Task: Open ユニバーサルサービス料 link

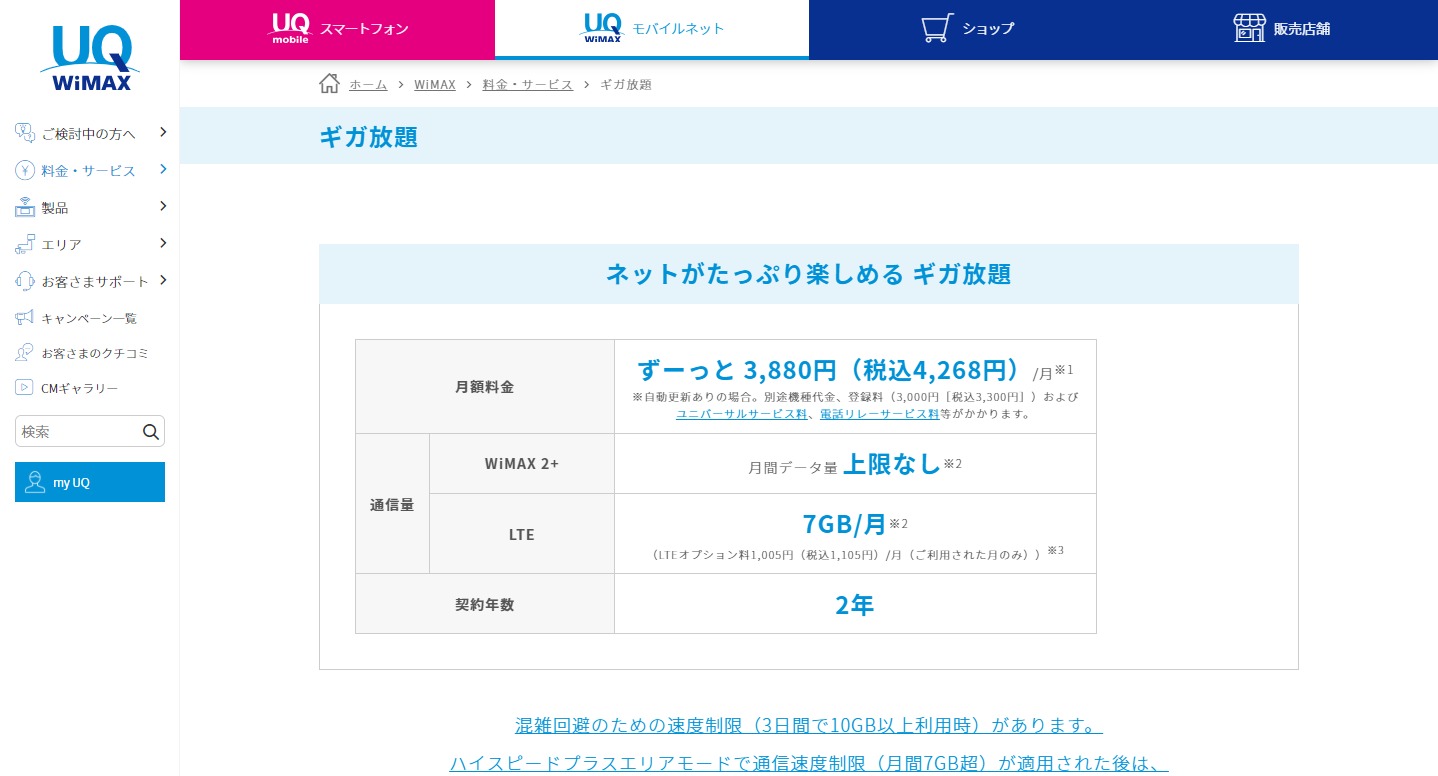Action: 742,413
